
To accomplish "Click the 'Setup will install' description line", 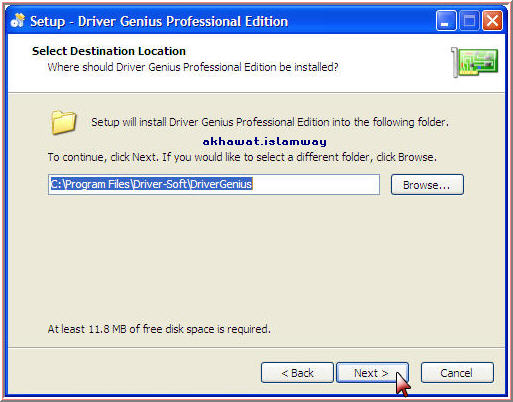I will 270,122.
